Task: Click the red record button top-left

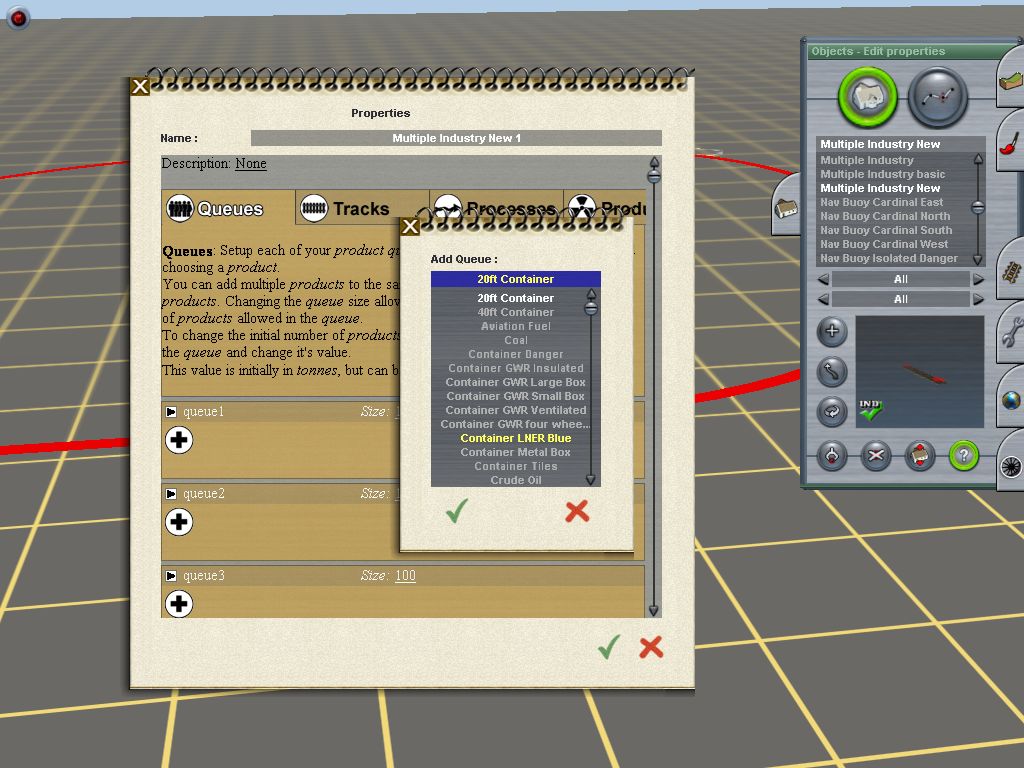Action: pyautogui.click(x=18, y=17)
